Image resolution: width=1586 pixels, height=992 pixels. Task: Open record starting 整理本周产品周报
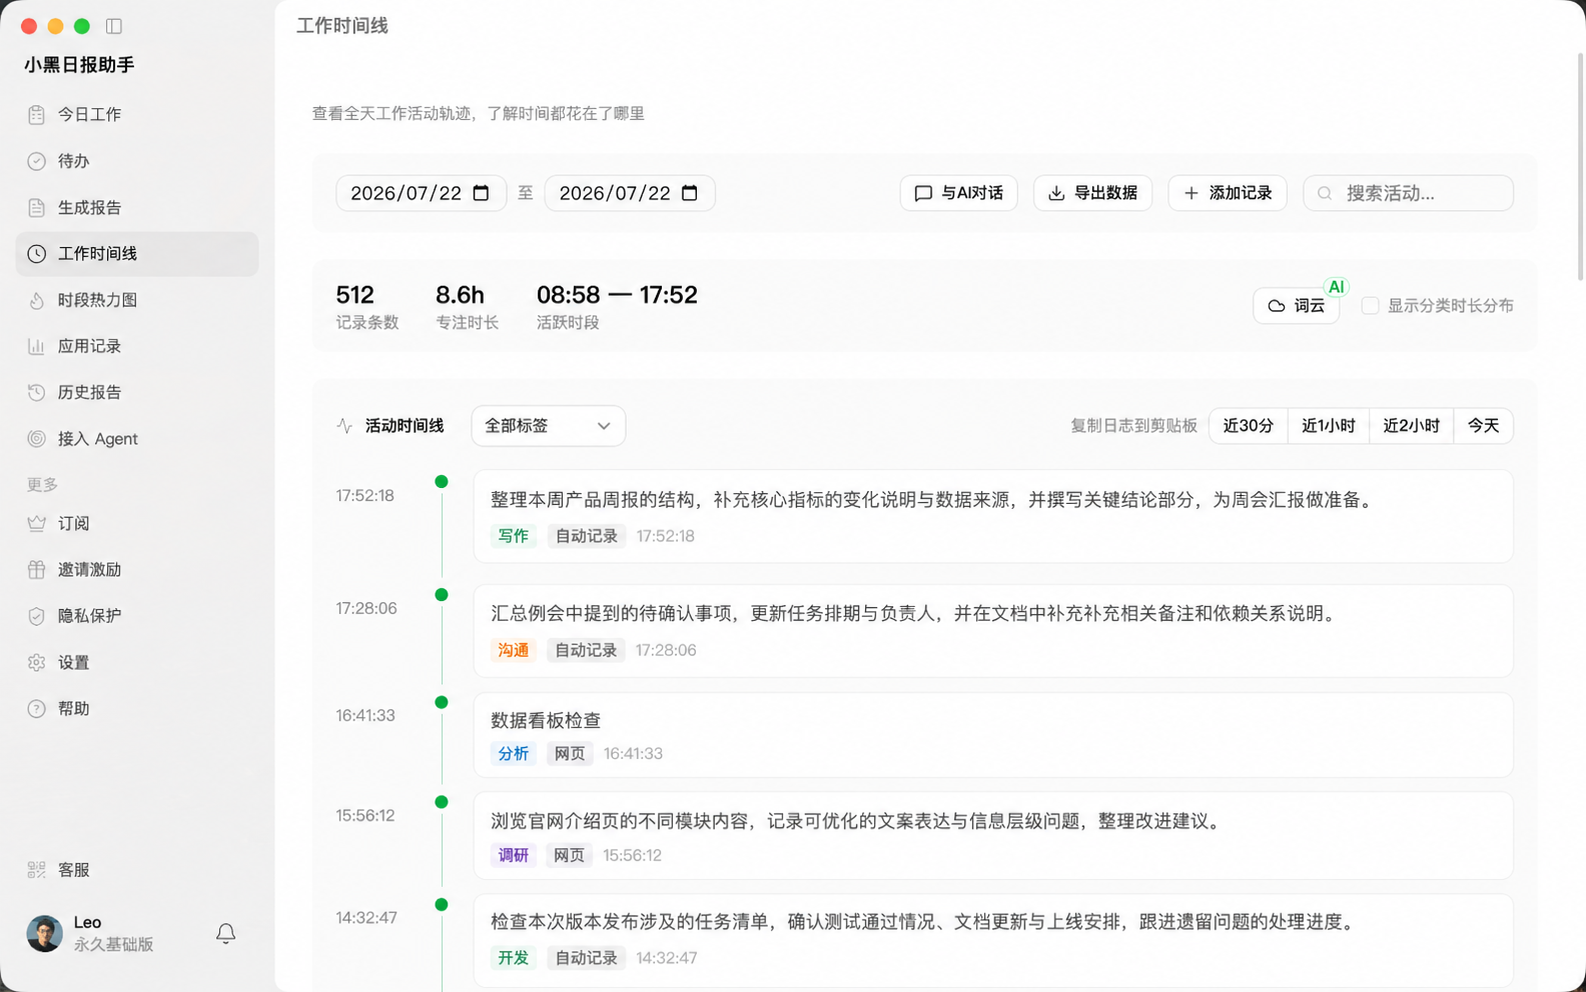tap(993, 517)
